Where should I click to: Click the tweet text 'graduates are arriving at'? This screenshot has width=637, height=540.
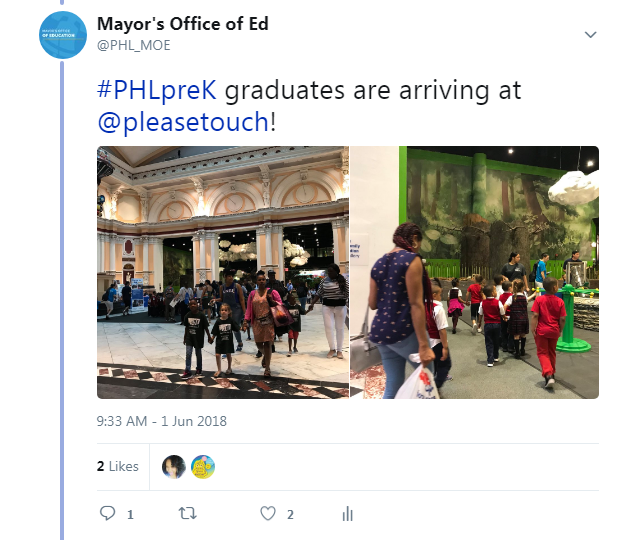[x=373, y=90]
